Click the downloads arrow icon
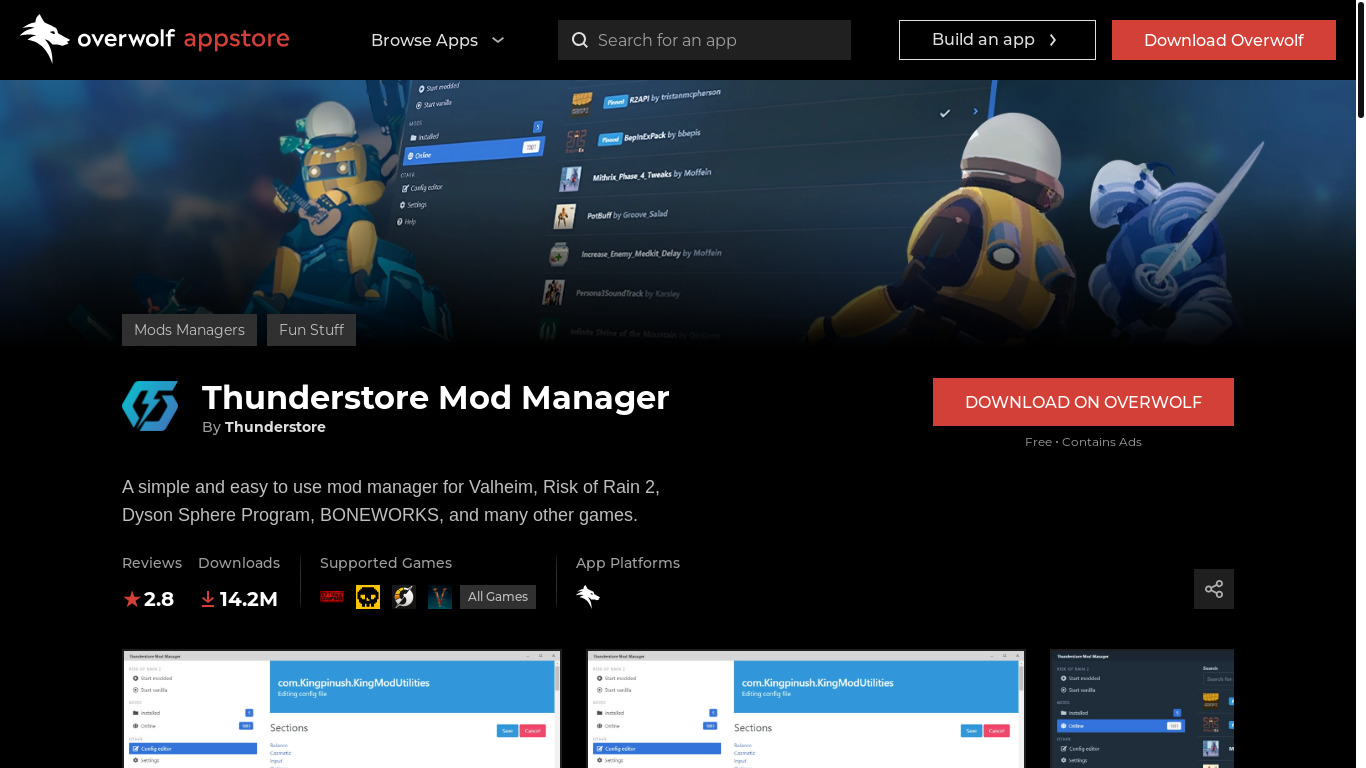 pyautogui.click(x=208, y=599)
